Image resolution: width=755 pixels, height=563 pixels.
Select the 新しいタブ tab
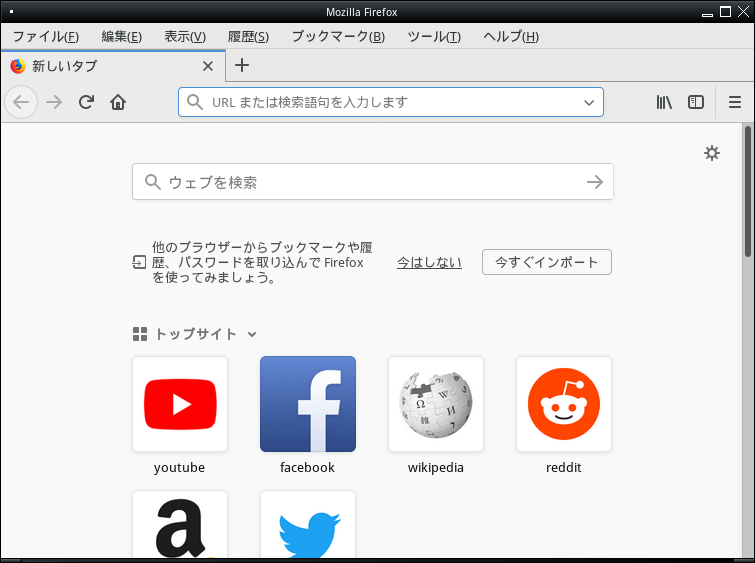click(113, 66)
